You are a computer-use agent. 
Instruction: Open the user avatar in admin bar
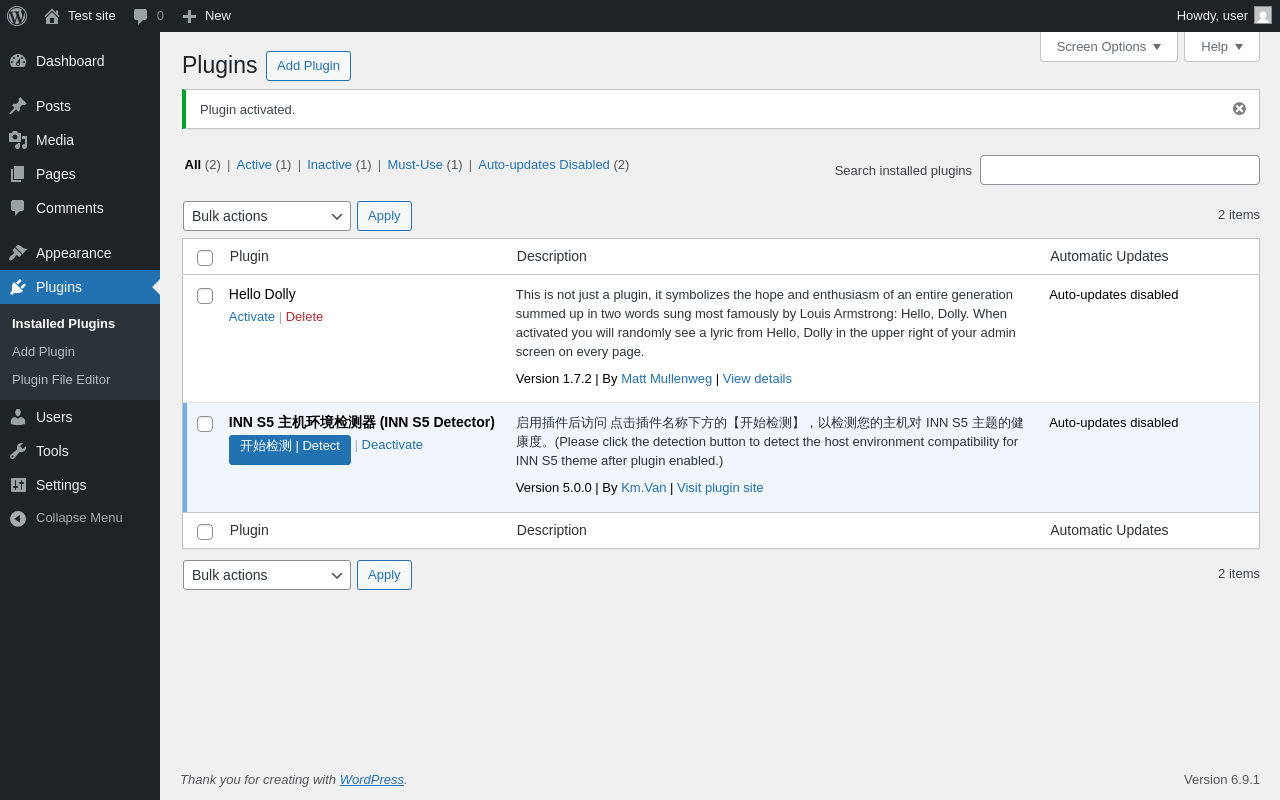tap(1263, 15)
